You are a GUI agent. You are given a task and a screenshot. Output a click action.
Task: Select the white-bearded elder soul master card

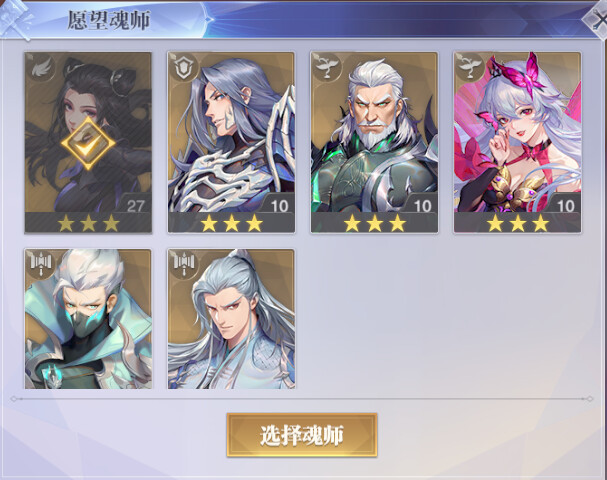[374, 142]
